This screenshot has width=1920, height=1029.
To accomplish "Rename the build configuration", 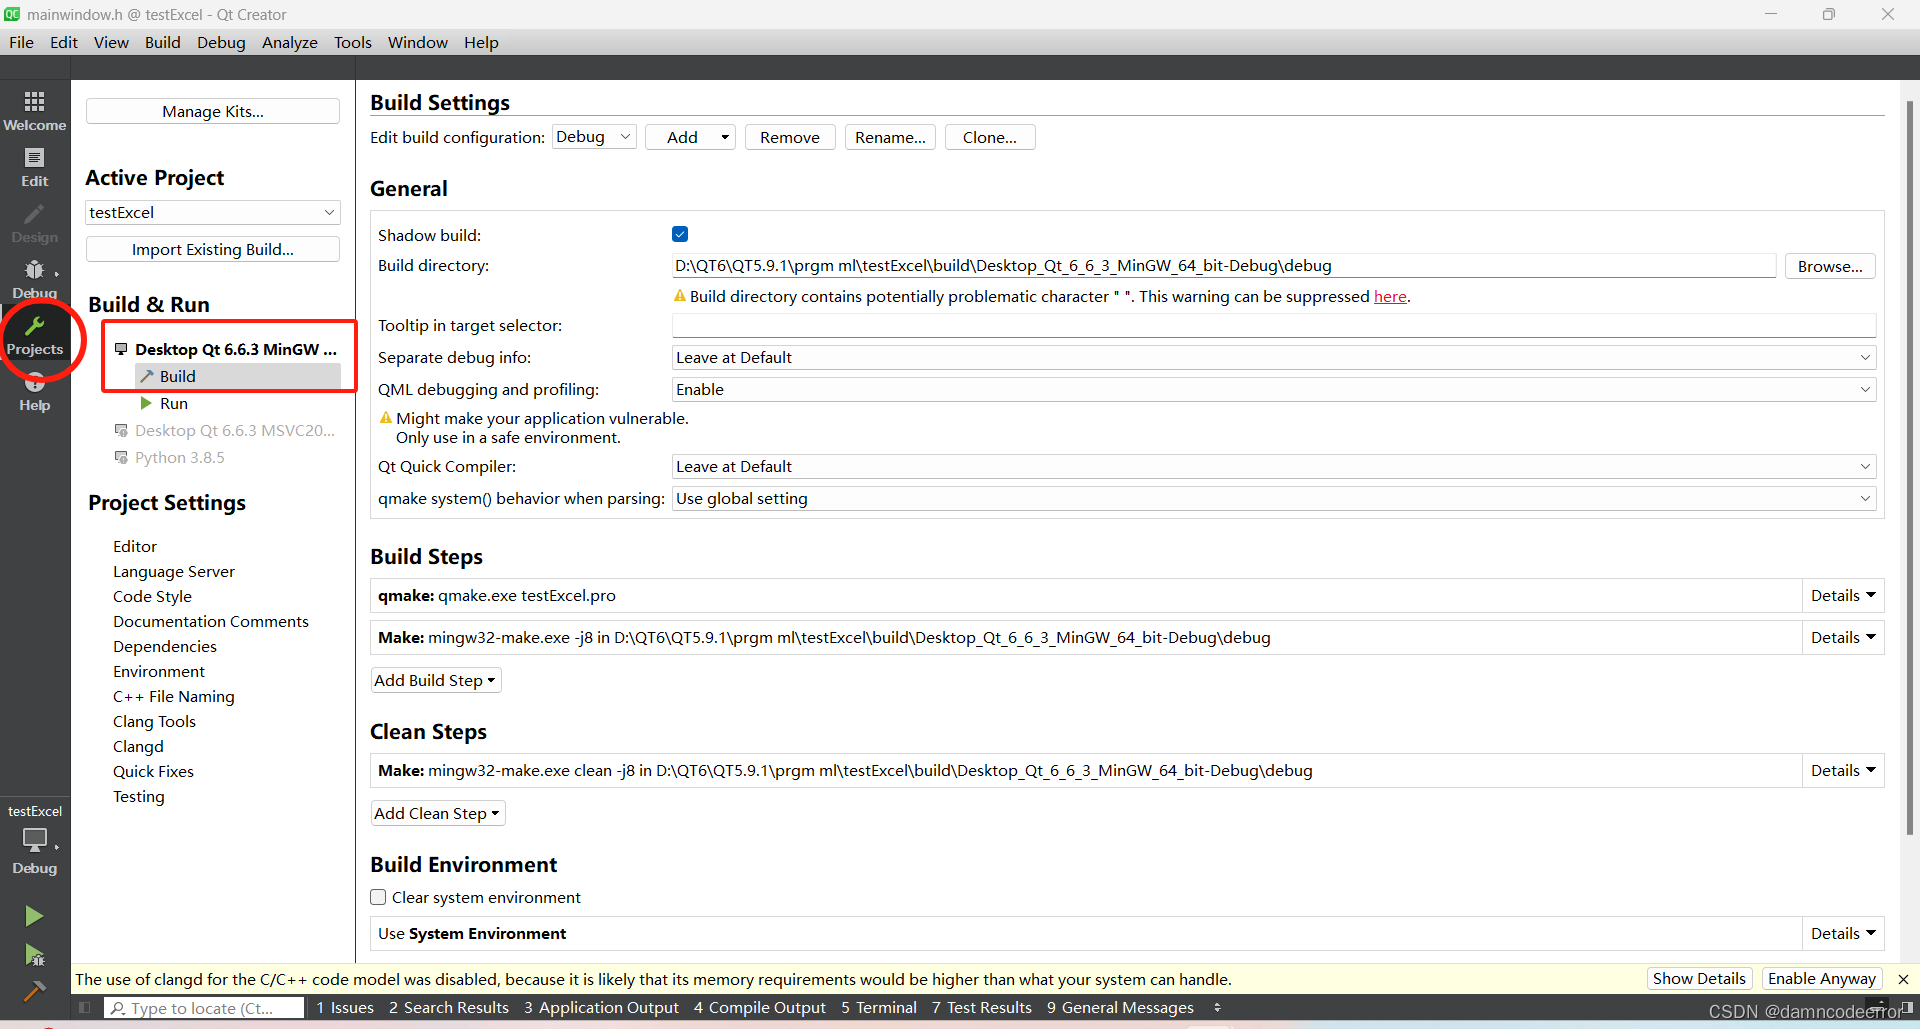I will (x=890, y=137).
